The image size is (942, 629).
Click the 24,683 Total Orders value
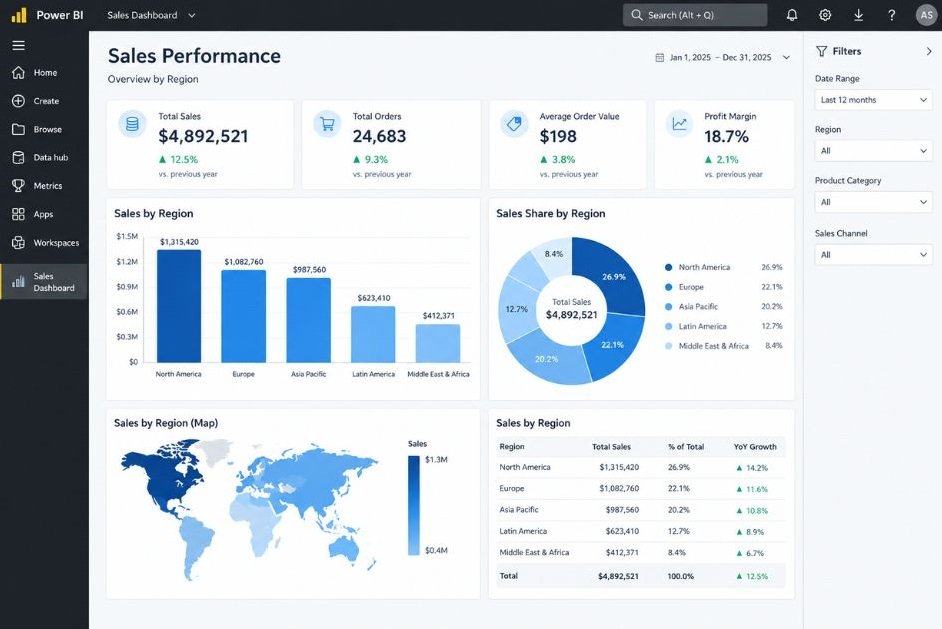(x=379, y=136)
